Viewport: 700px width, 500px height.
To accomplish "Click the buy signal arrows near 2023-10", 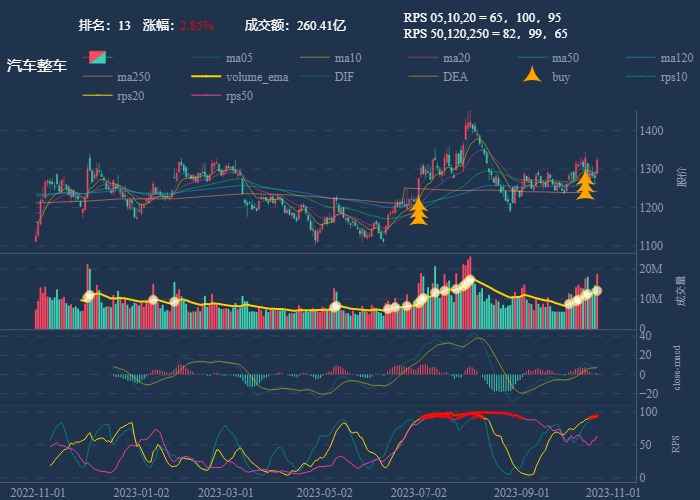I will [x=586, y=184].
